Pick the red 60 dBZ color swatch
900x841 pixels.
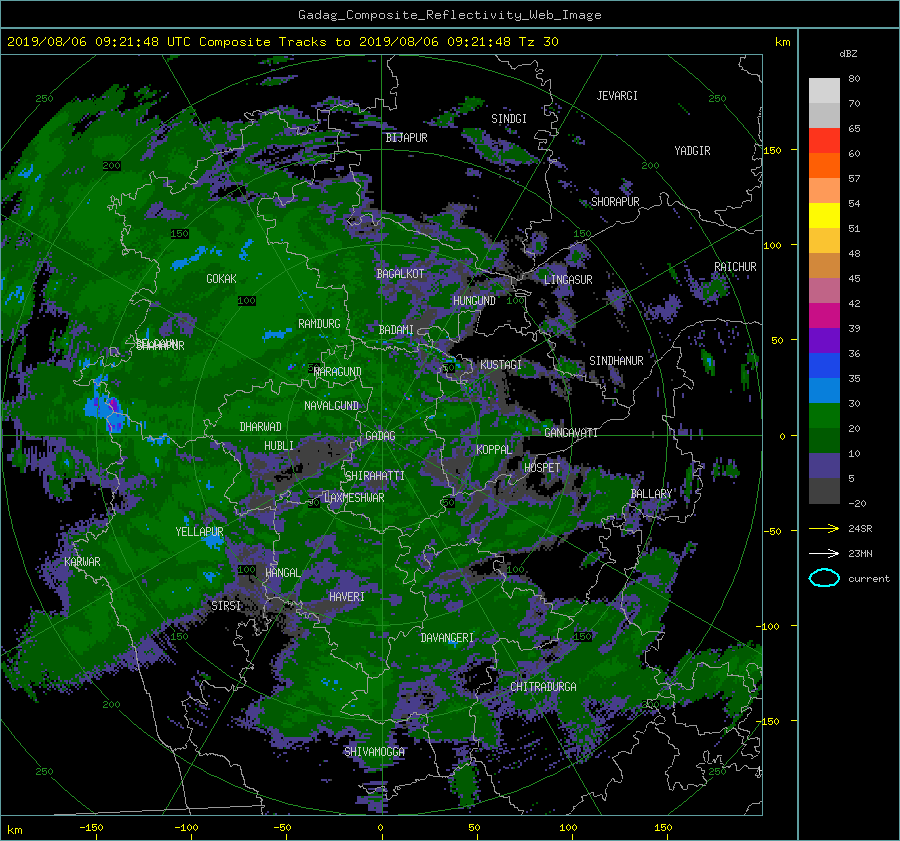click(824, 141)
